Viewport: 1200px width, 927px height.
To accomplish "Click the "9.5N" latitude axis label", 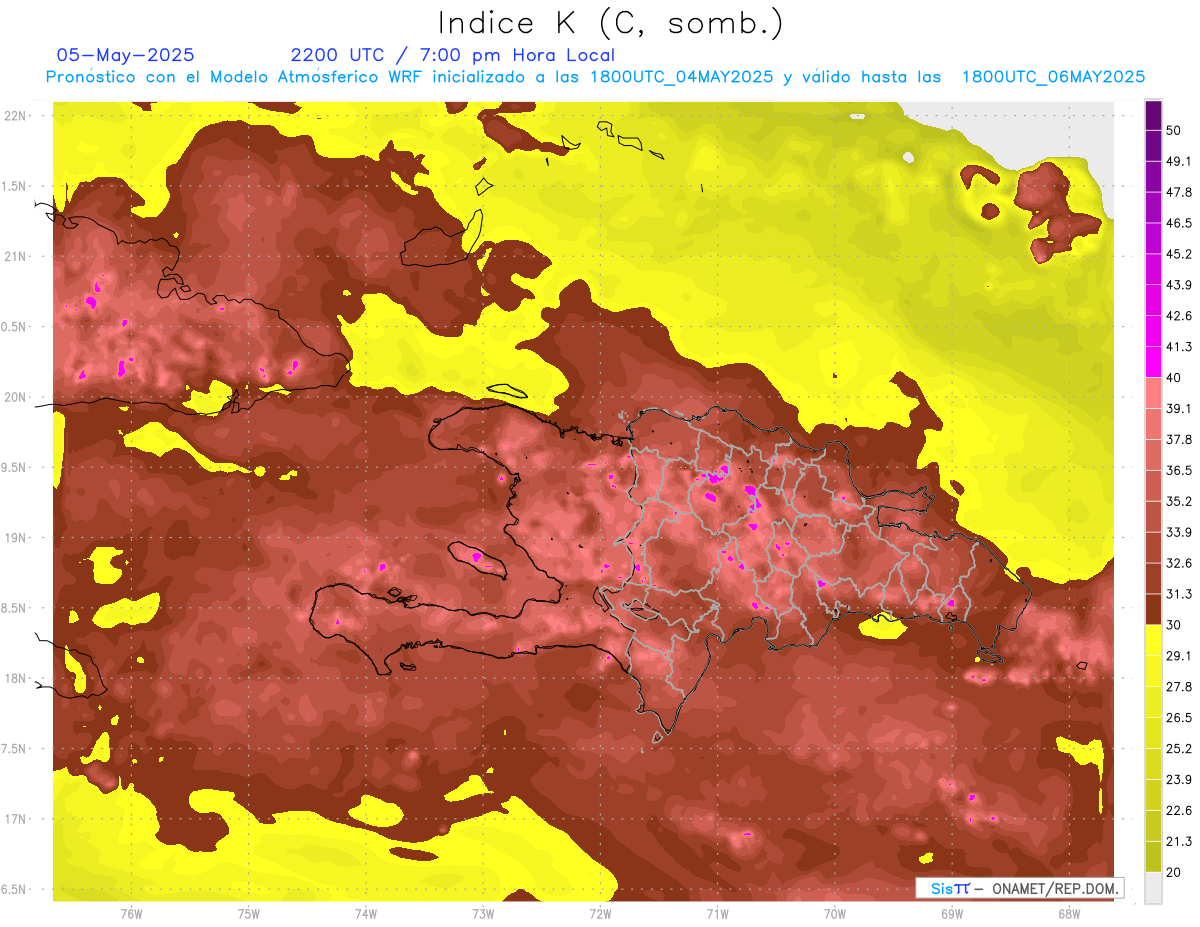I will [x=15, y=467].
